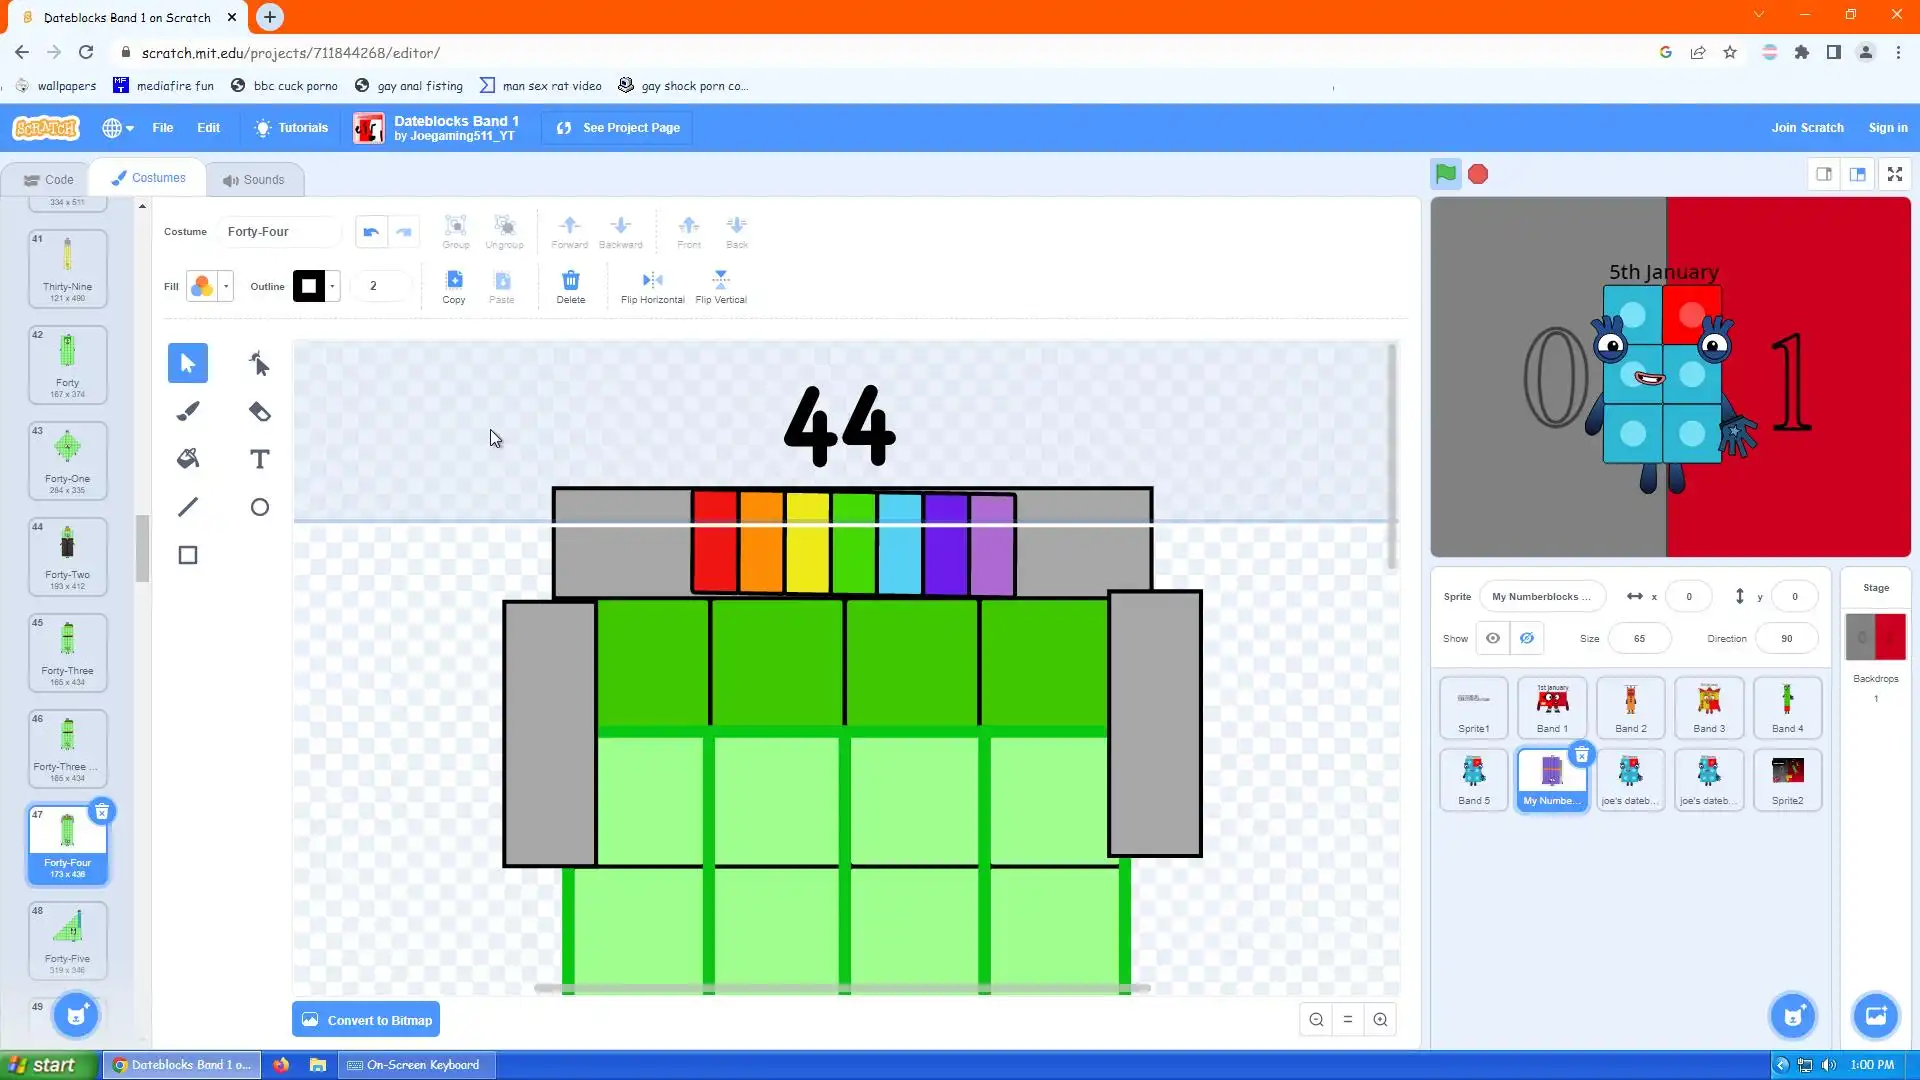Click Convert to Bitmap button
1920x1080 pixels.
[x=366, y=1020]
